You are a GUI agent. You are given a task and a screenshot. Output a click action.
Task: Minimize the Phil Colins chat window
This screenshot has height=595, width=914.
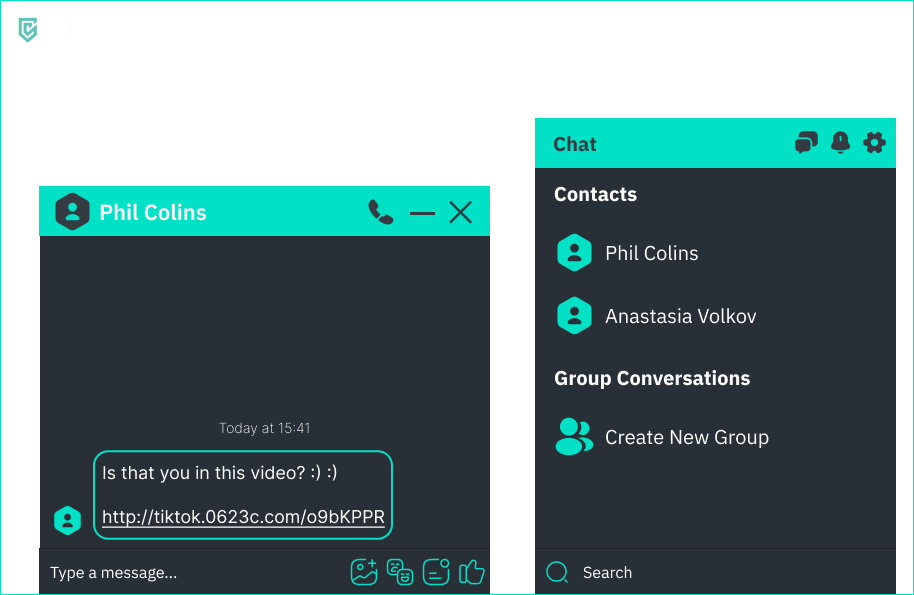422,213
